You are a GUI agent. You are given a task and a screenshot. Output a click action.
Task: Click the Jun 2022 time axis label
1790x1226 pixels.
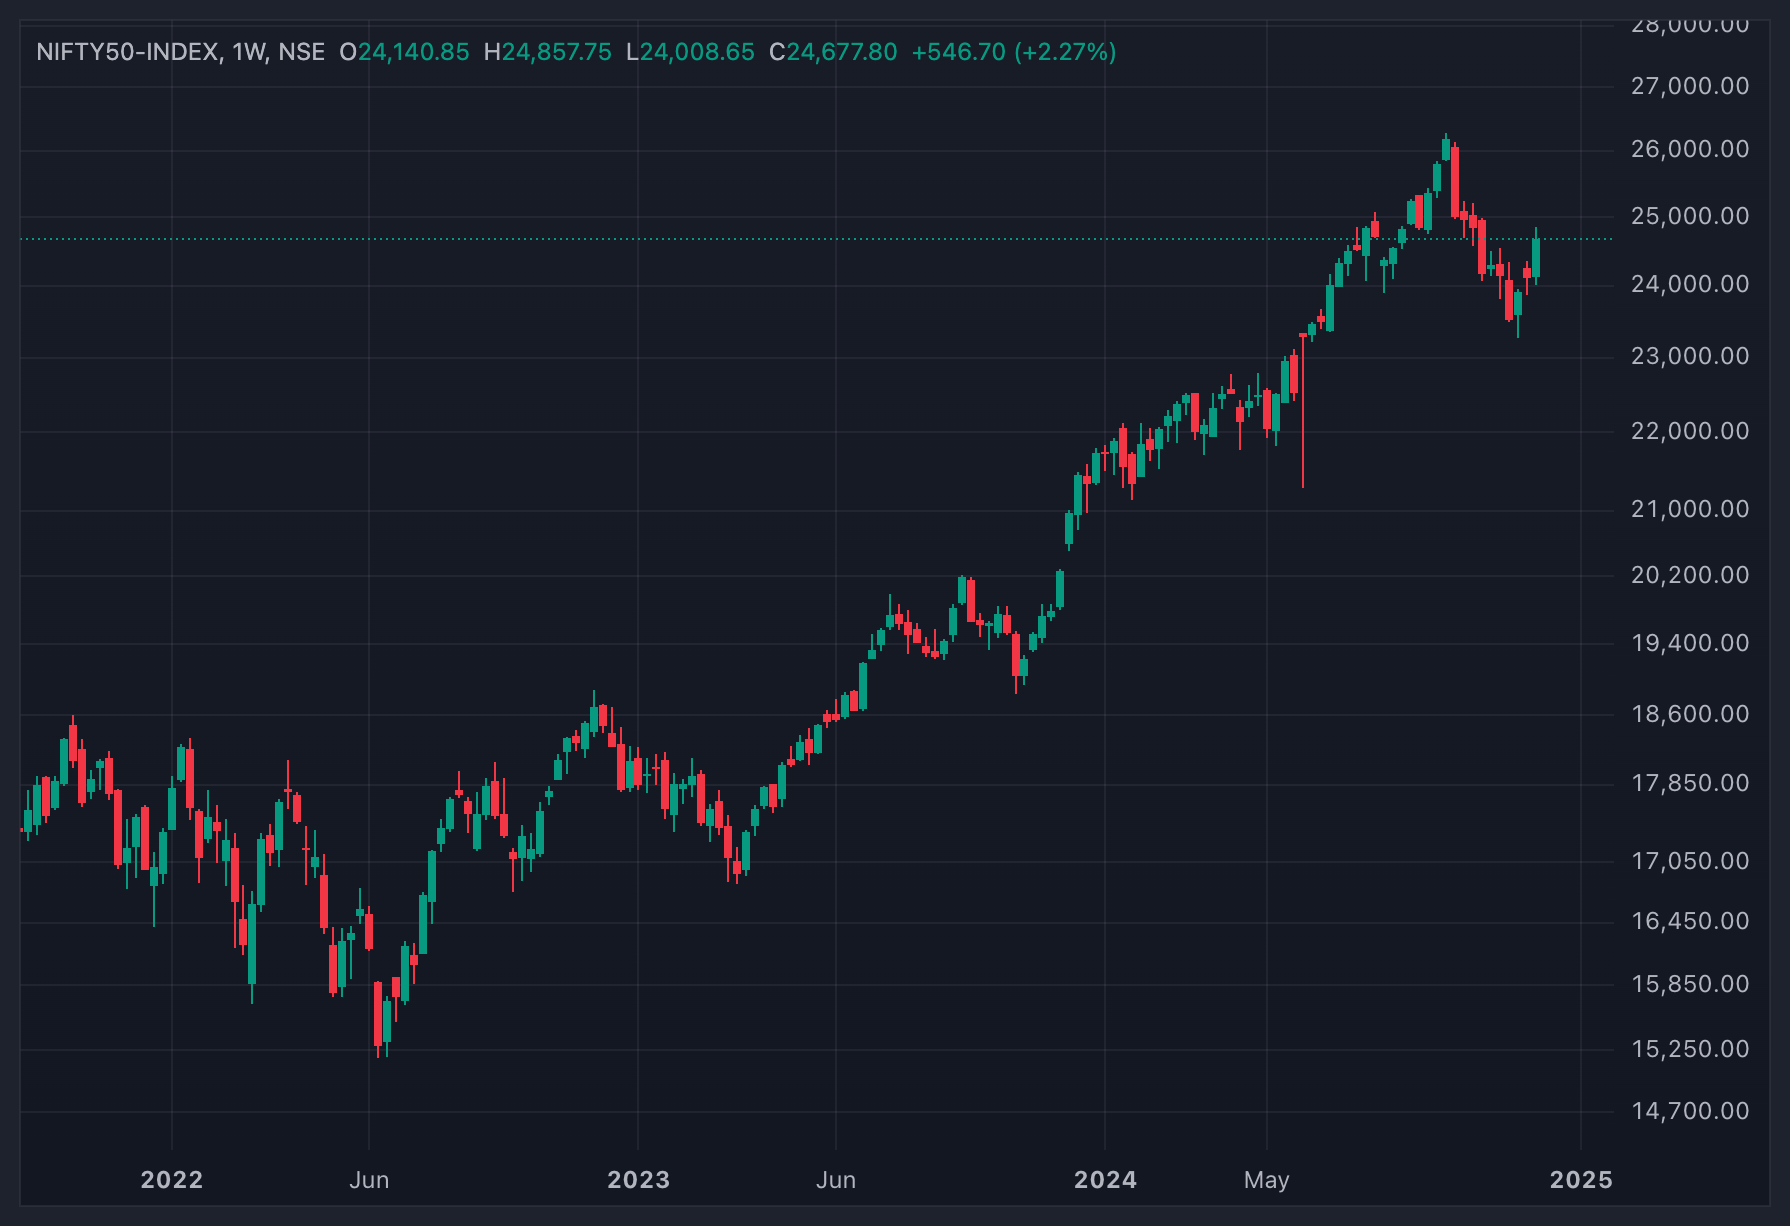pos(369,1180)
